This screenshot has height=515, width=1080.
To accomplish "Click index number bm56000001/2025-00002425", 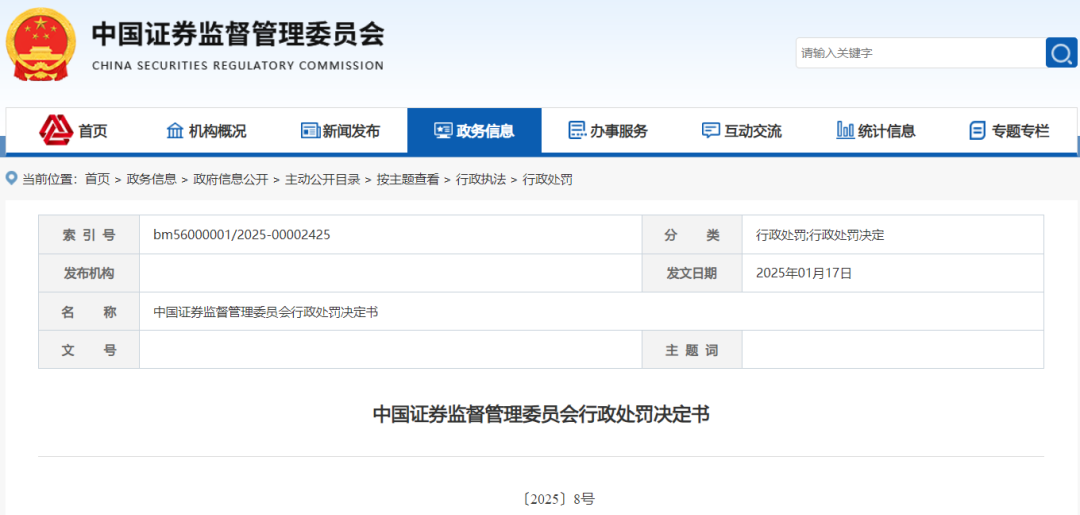I will (242, 235).
